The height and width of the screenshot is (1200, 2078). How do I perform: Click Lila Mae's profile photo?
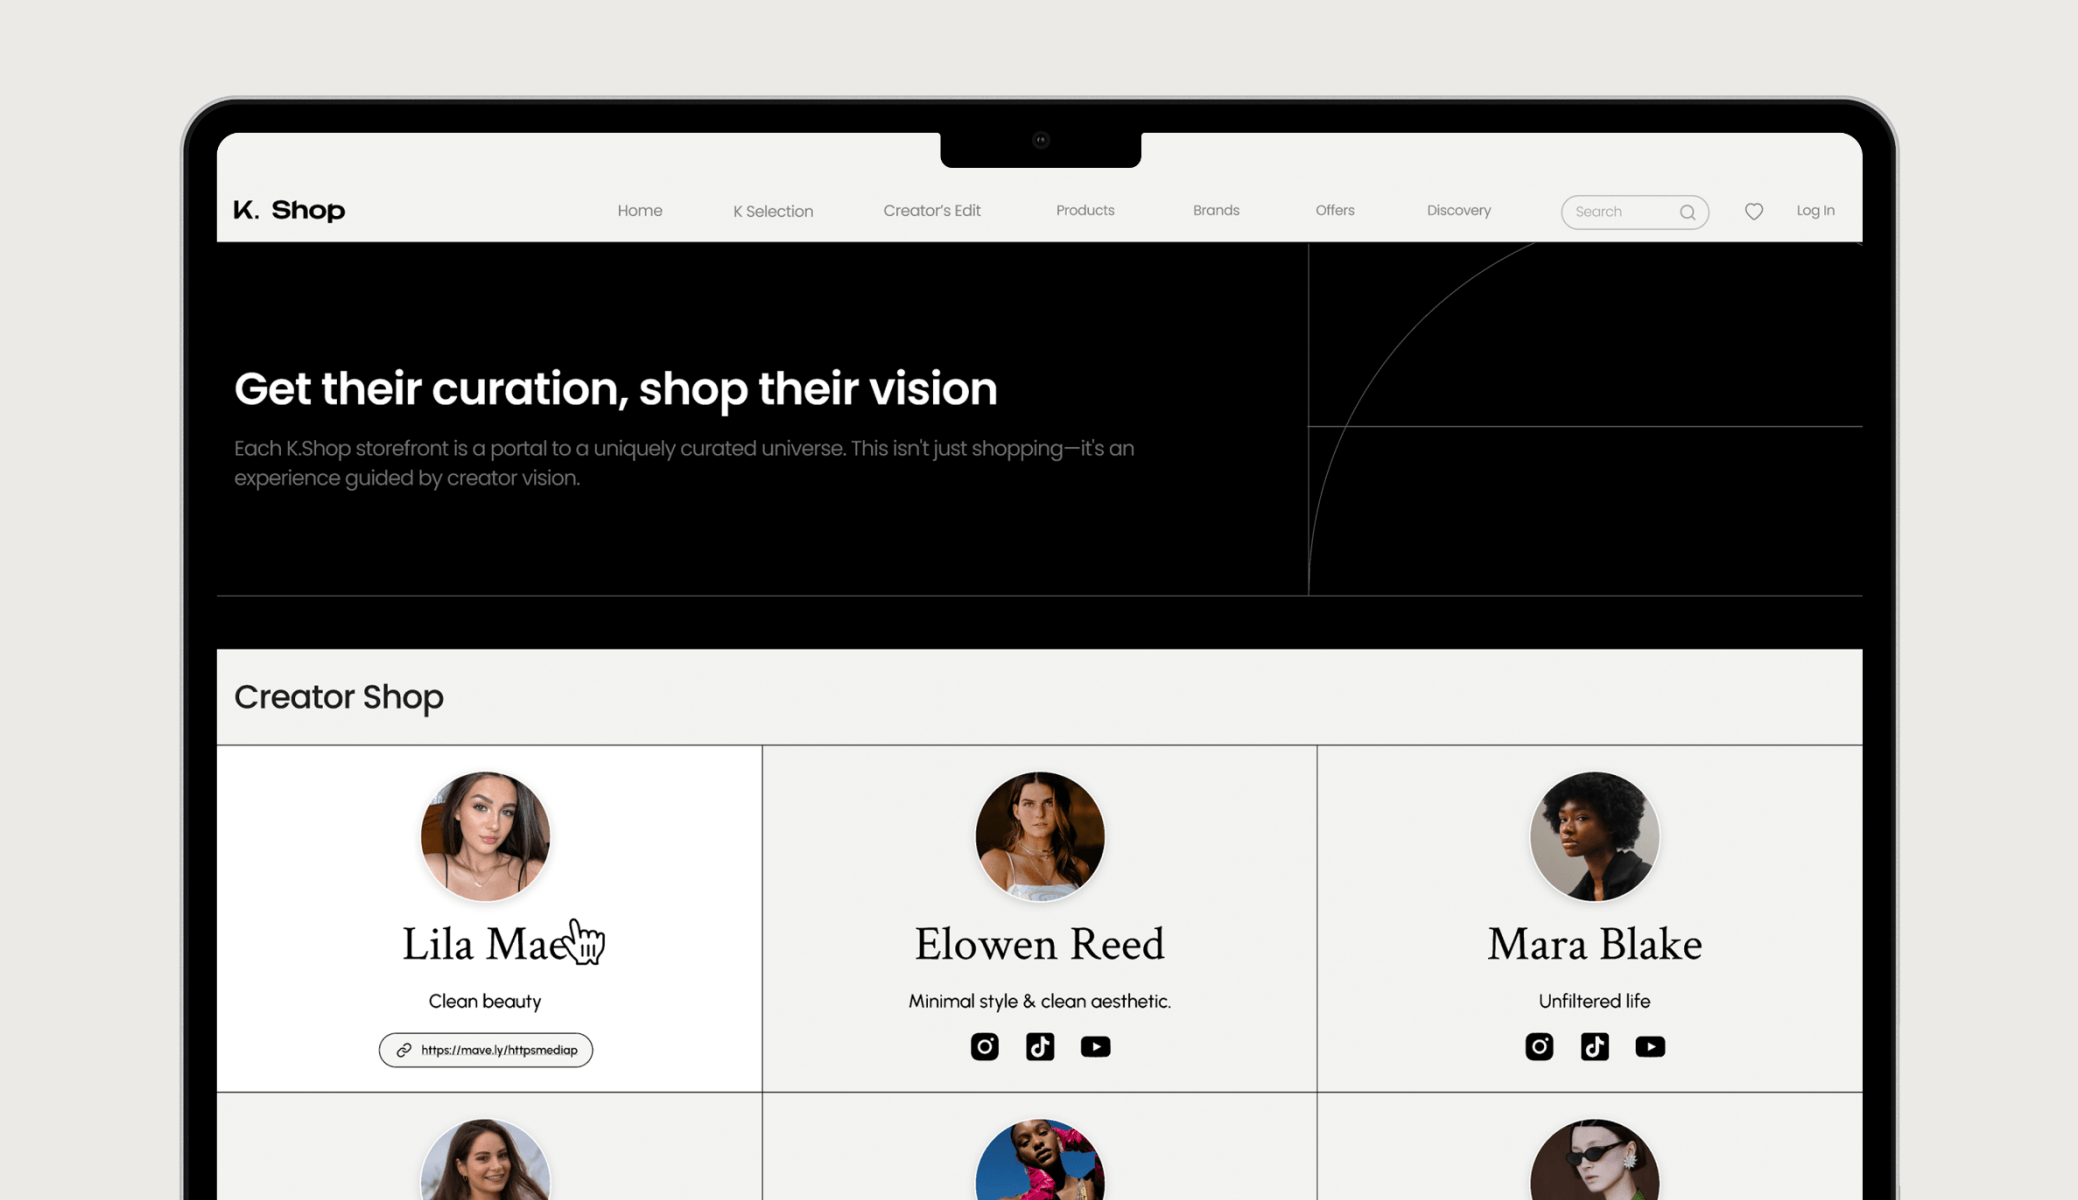coord(485,836)
